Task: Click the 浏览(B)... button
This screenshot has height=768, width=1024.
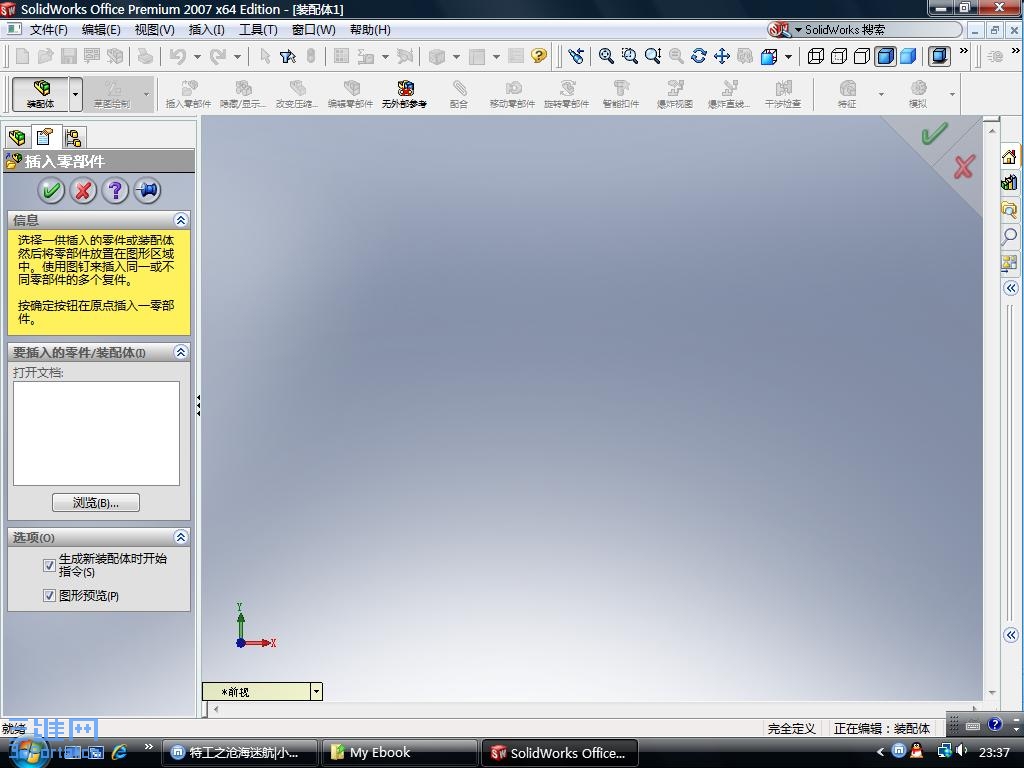Action: click(x=95, y=503)
